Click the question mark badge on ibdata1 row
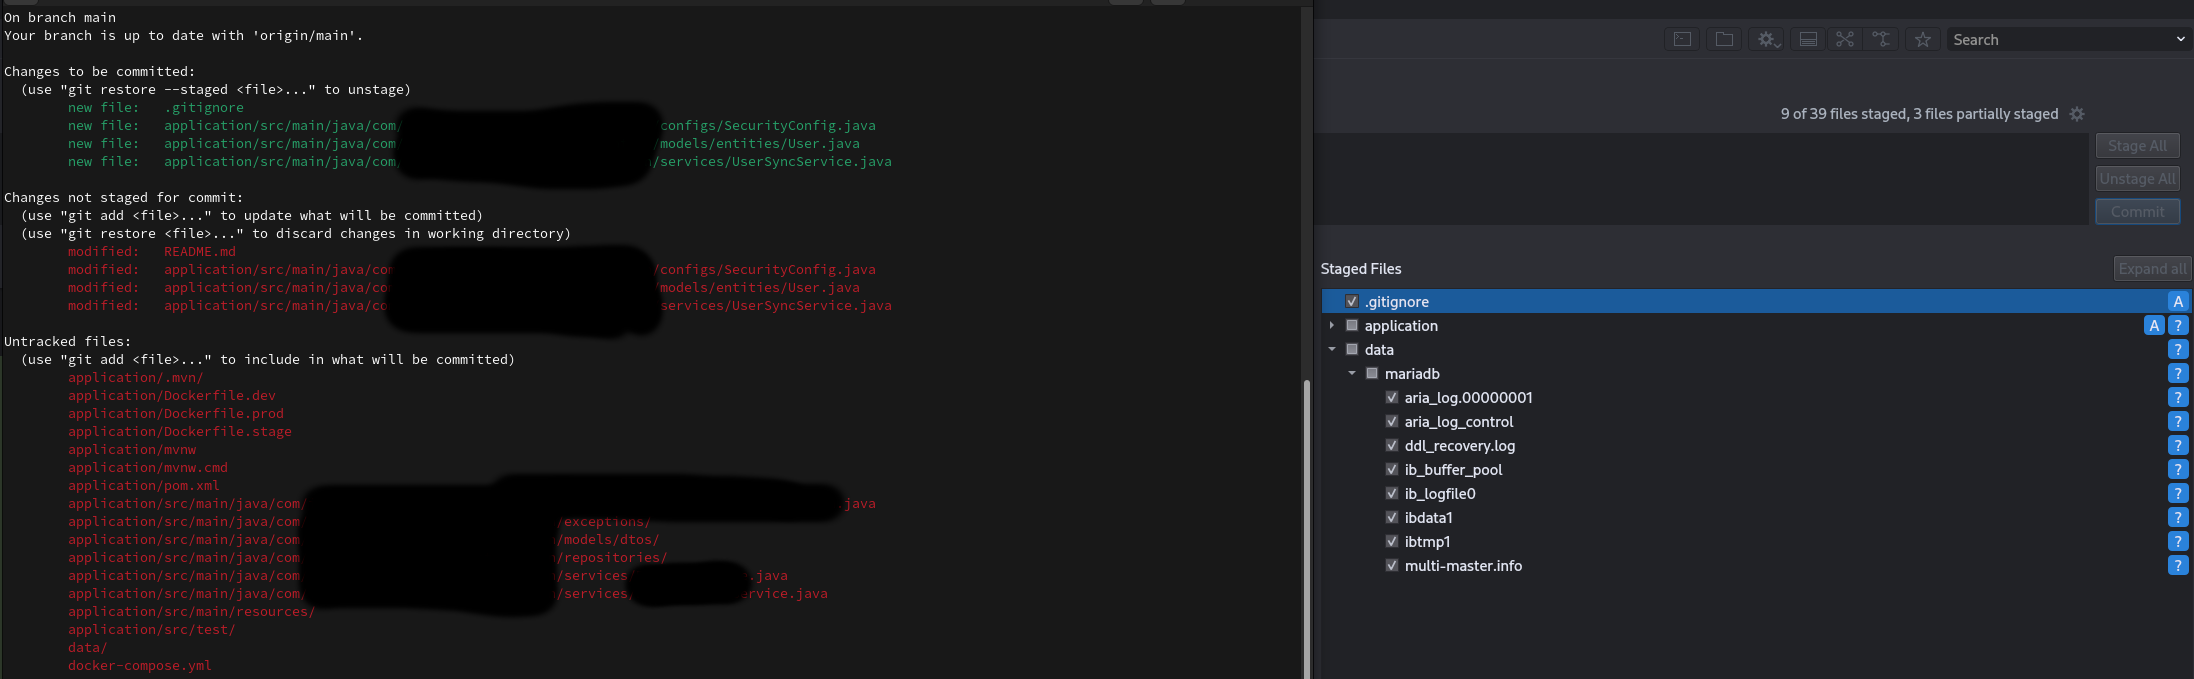The height and width of the screenshot is (679, 2194). 2178,517
